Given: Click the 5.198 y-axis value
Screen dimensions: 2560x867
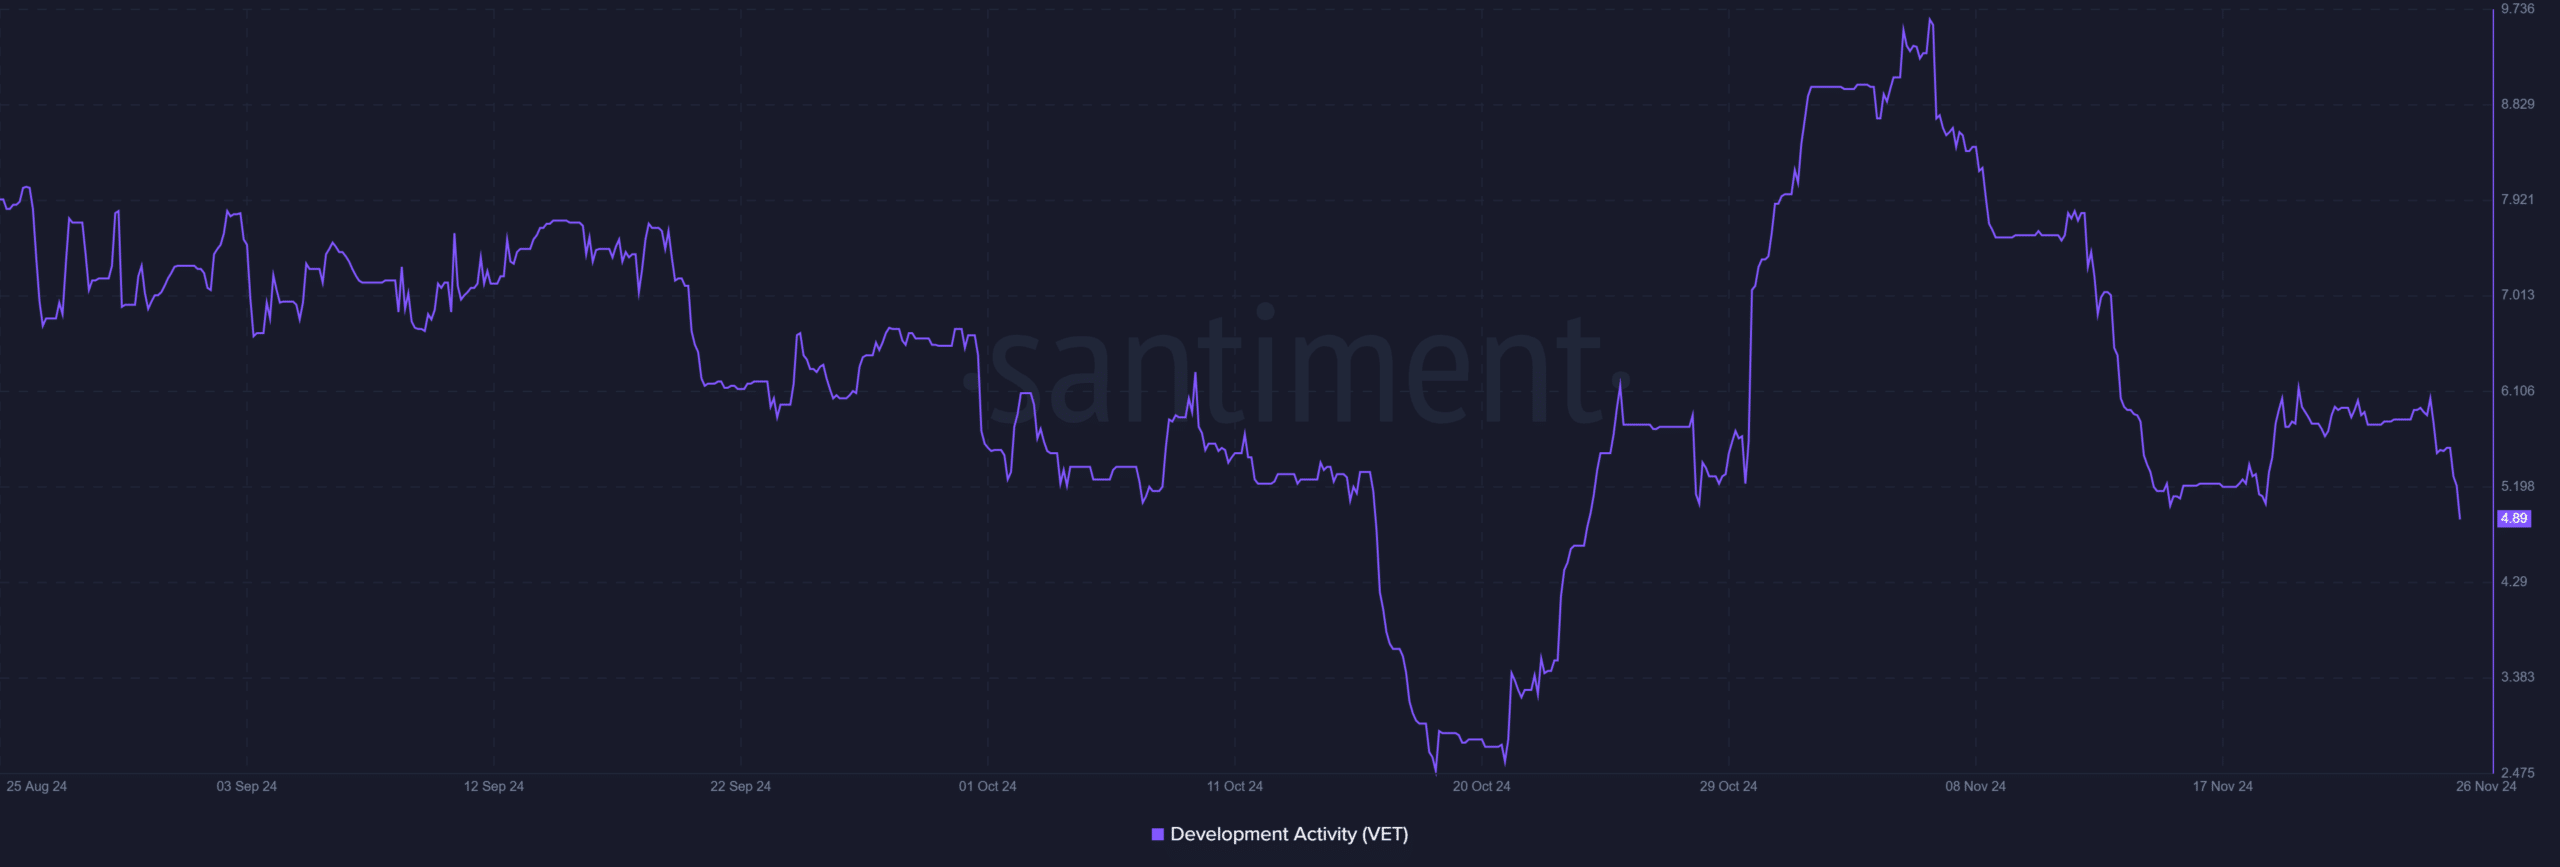Looking at the screenshot, I should click(2518, 486).
